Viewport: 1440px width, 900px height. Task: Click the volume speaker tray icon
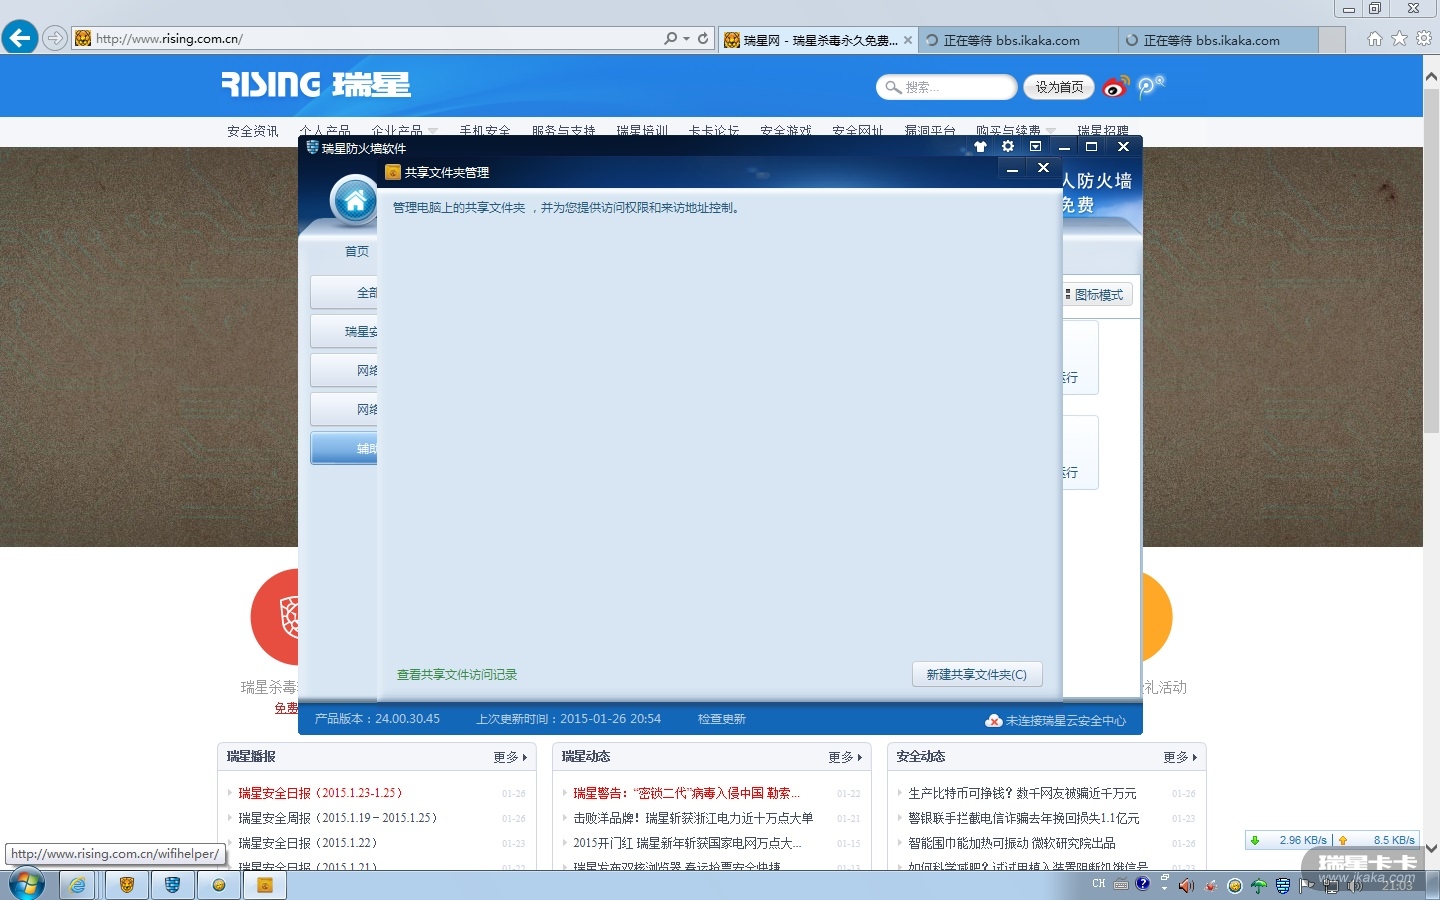click(x=1186, y=886)
